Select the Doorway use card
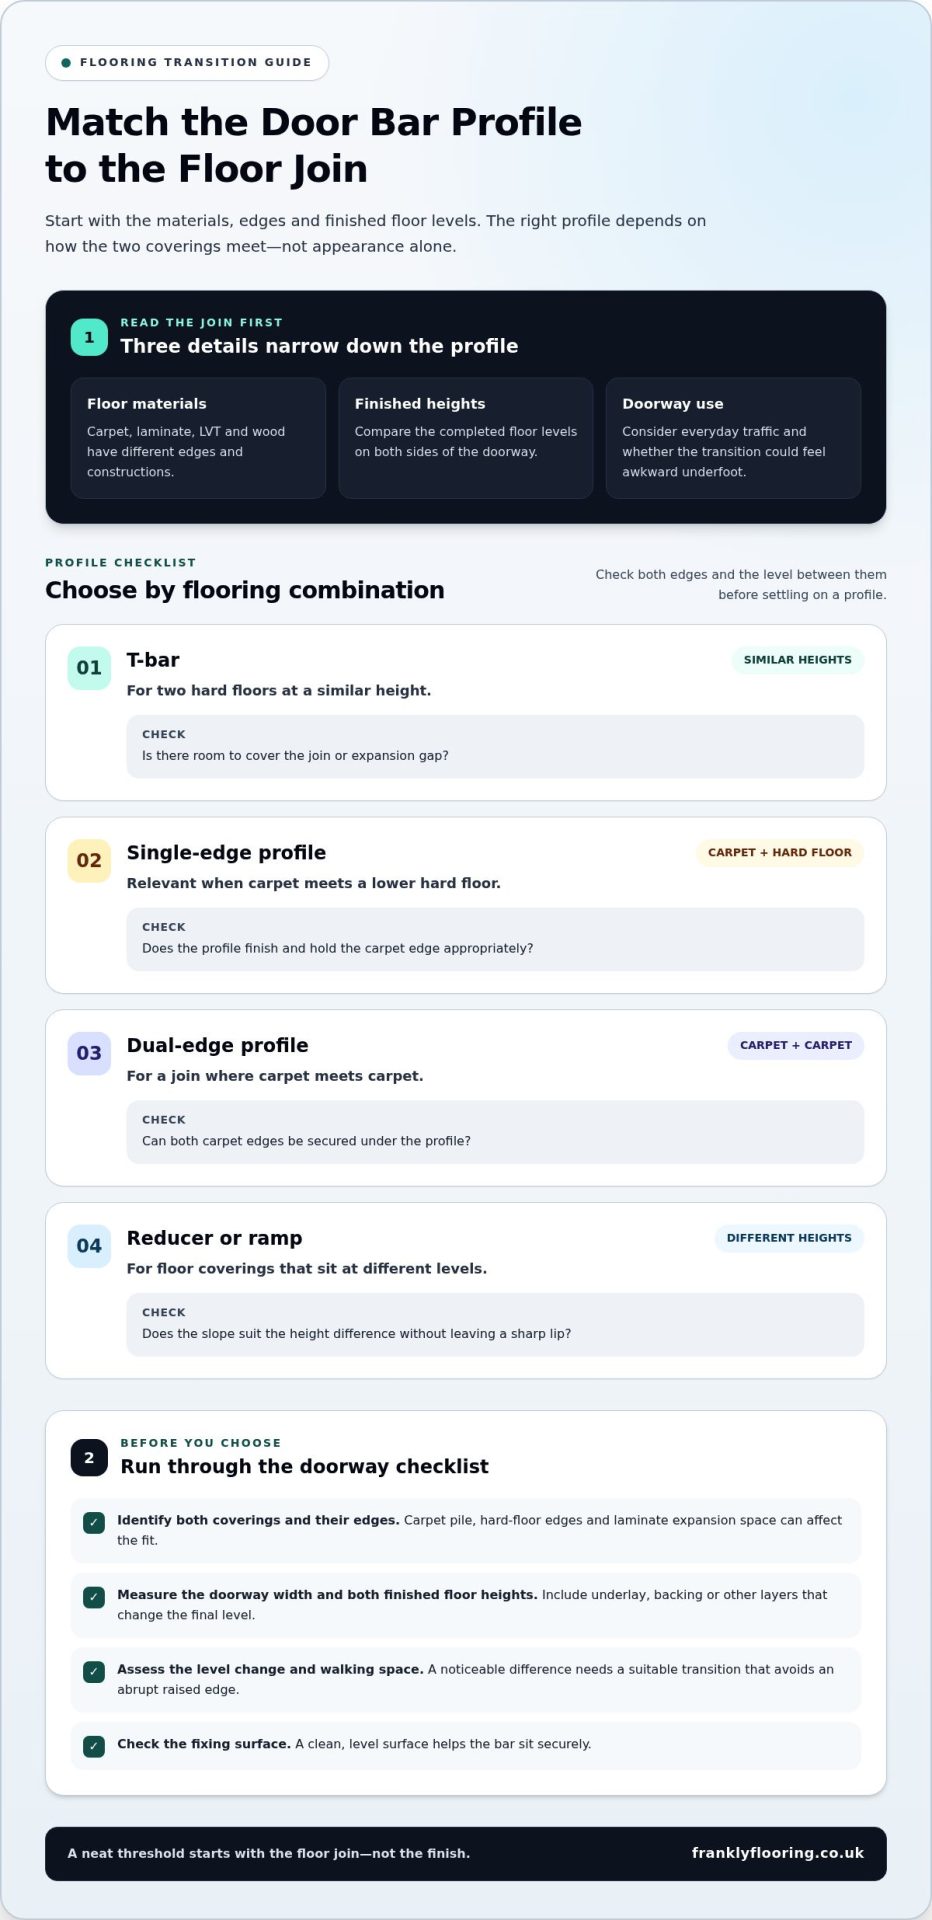The height and width of the screenshot is (1920, 932). point(733,438)
